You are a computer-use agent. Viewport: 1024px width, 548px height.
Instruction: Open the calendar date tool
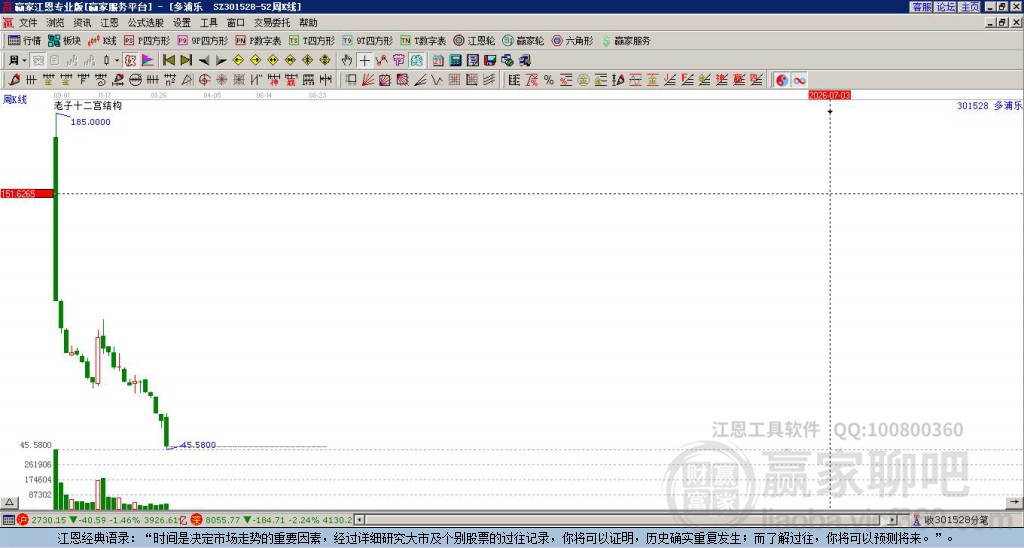438,61
